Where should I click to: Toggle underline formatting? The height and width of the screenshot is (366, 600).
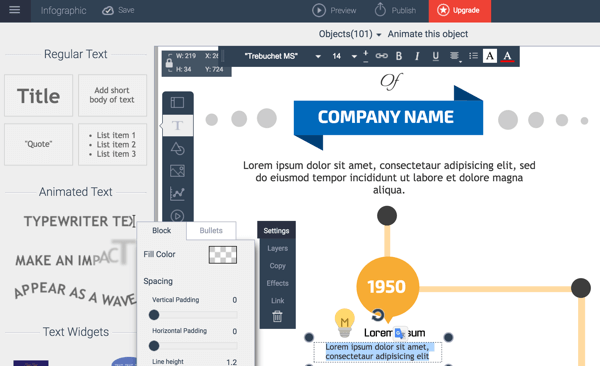(435, 56)
